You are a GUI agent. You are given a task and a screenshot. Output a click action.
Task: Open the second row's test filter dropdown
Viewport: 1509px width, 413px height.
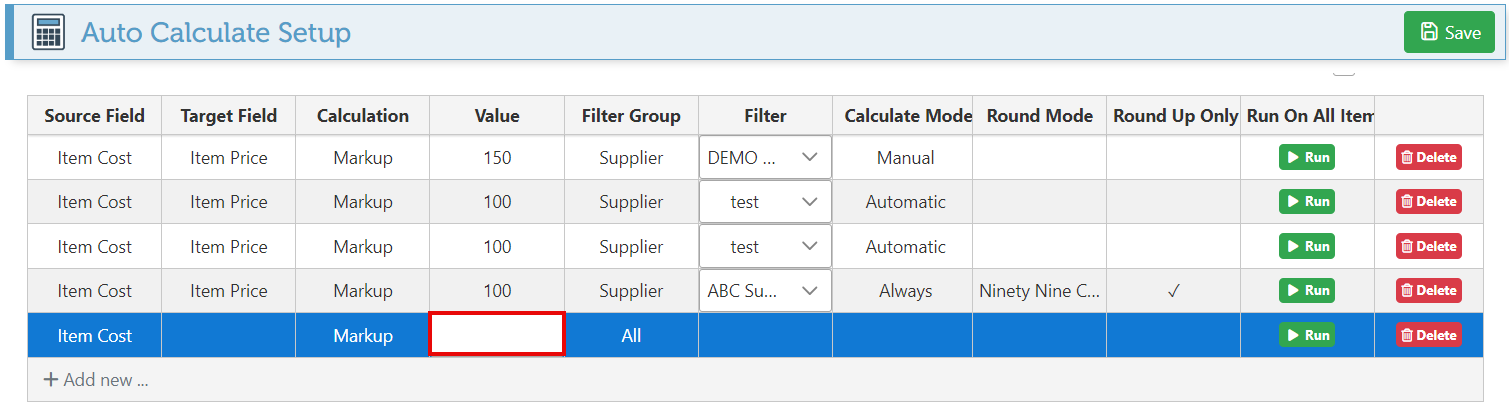pyautogui.click(x=765, y=202)
